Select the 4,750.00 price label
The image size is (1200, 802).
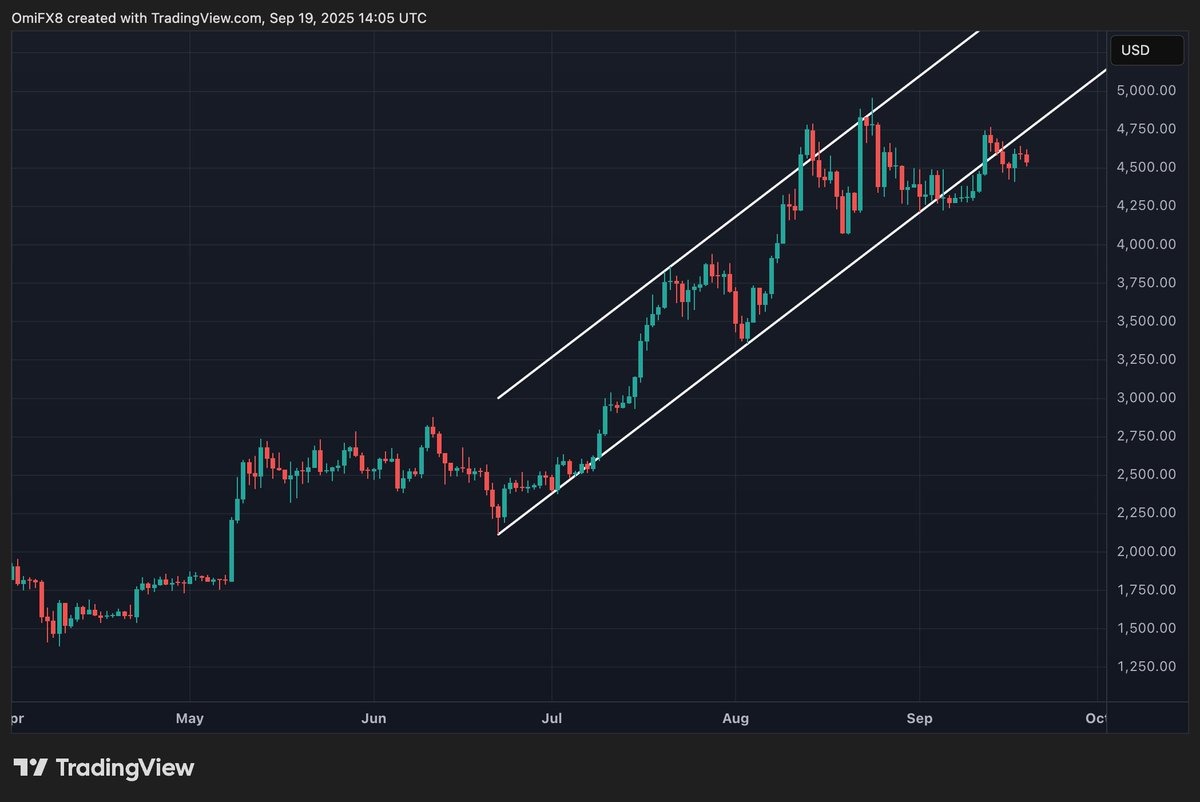click(x=1148, y=128)
